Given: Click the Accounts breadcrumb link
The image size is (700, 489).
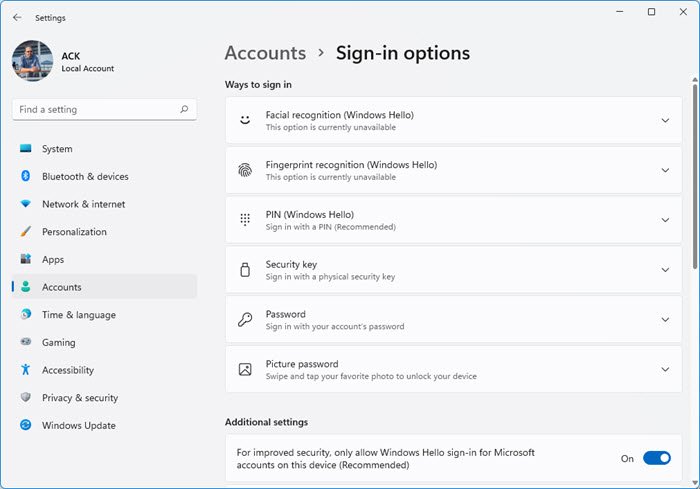Looking at the screenshot, I should (x=265, y=53).
